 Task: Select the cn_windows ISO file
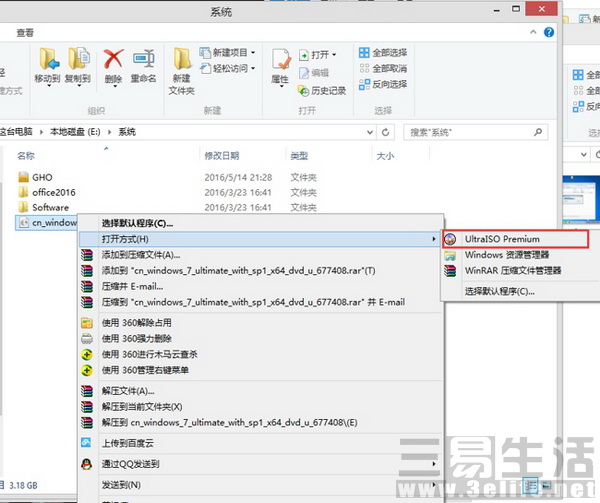click(x=47, y=223)
